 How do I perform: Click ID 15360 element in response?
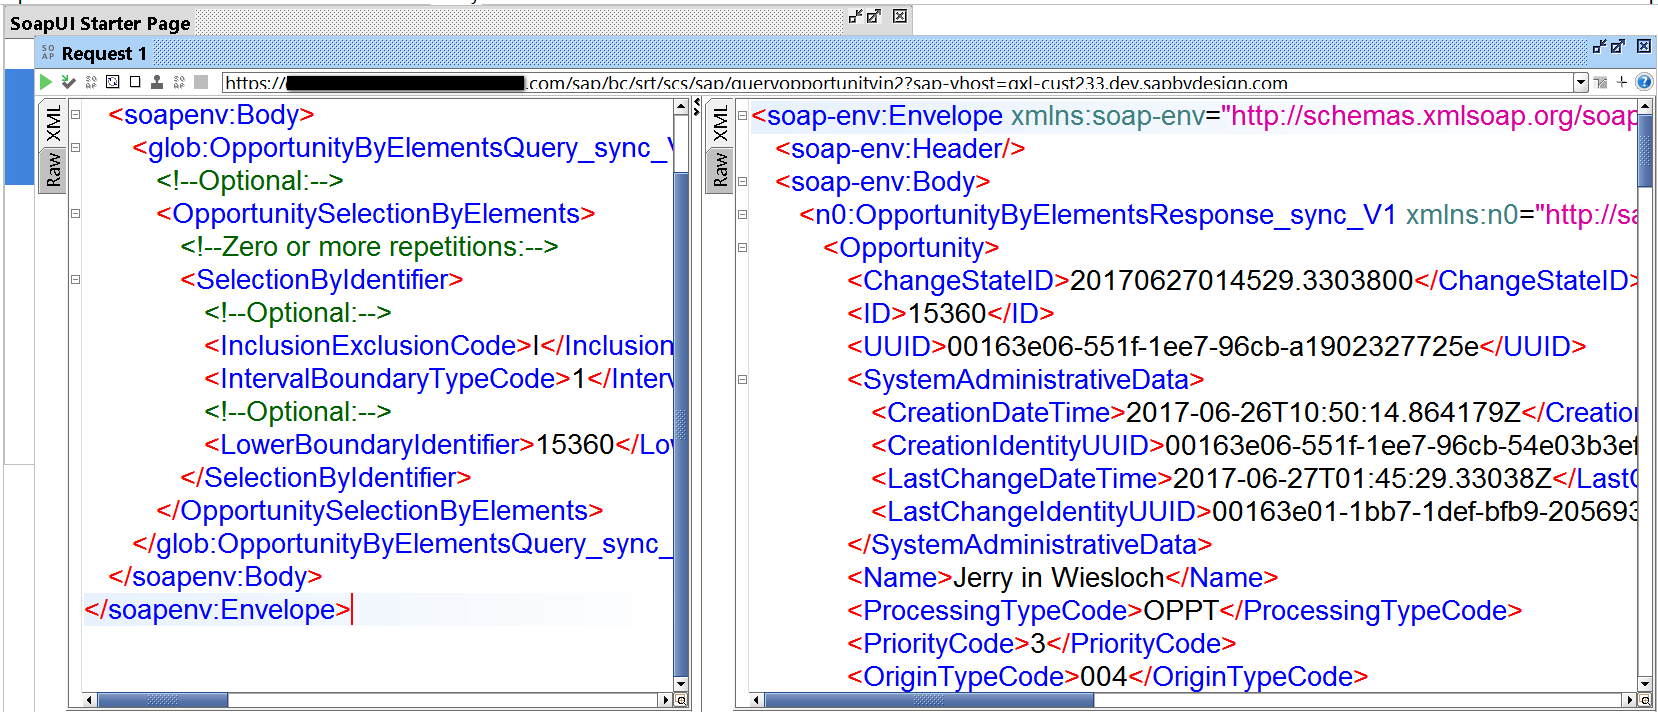(x=951, y=314)
